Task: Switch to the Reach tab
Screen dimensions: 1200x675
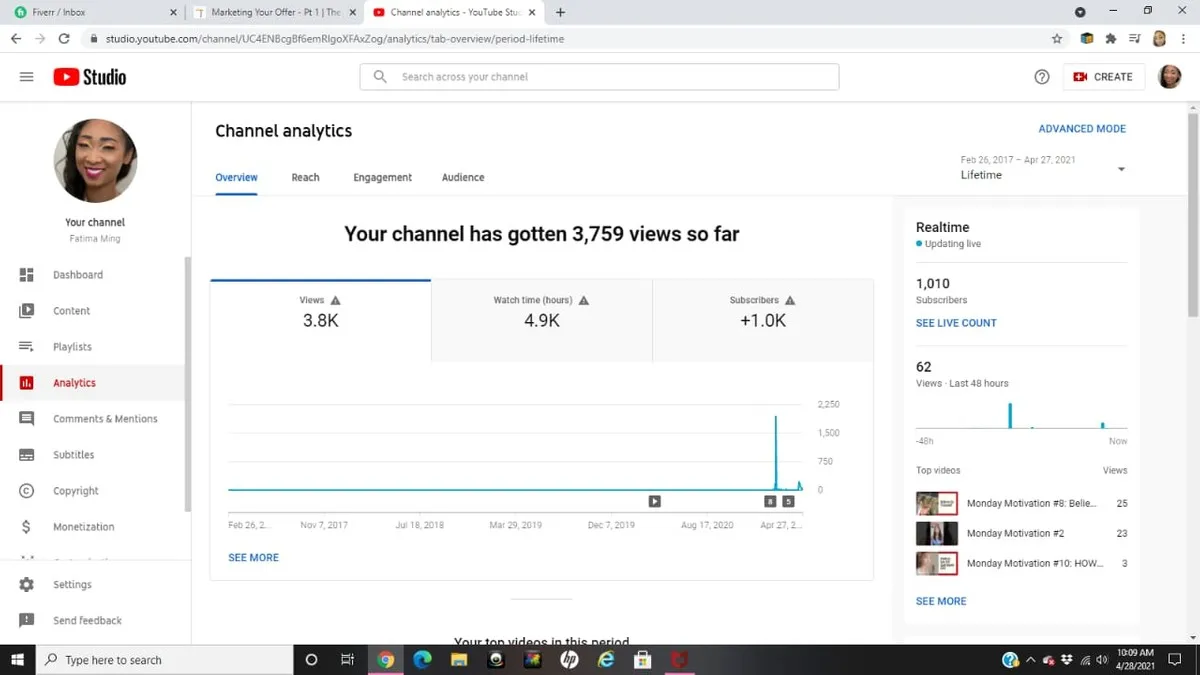Action: coord(305,178)
